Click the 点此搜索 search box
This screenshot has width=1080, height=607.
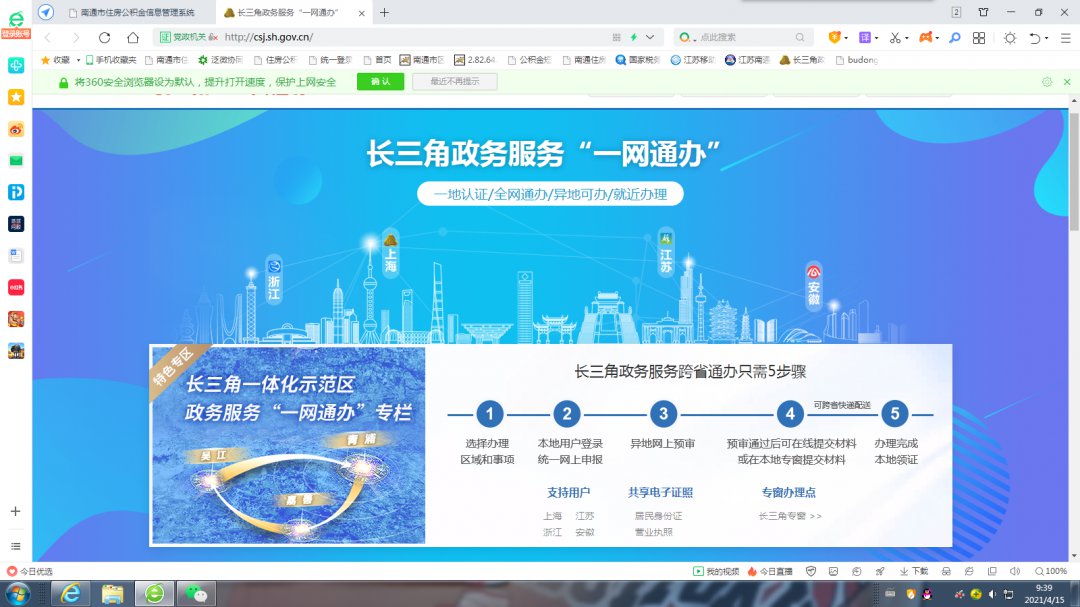pos(744,37)
